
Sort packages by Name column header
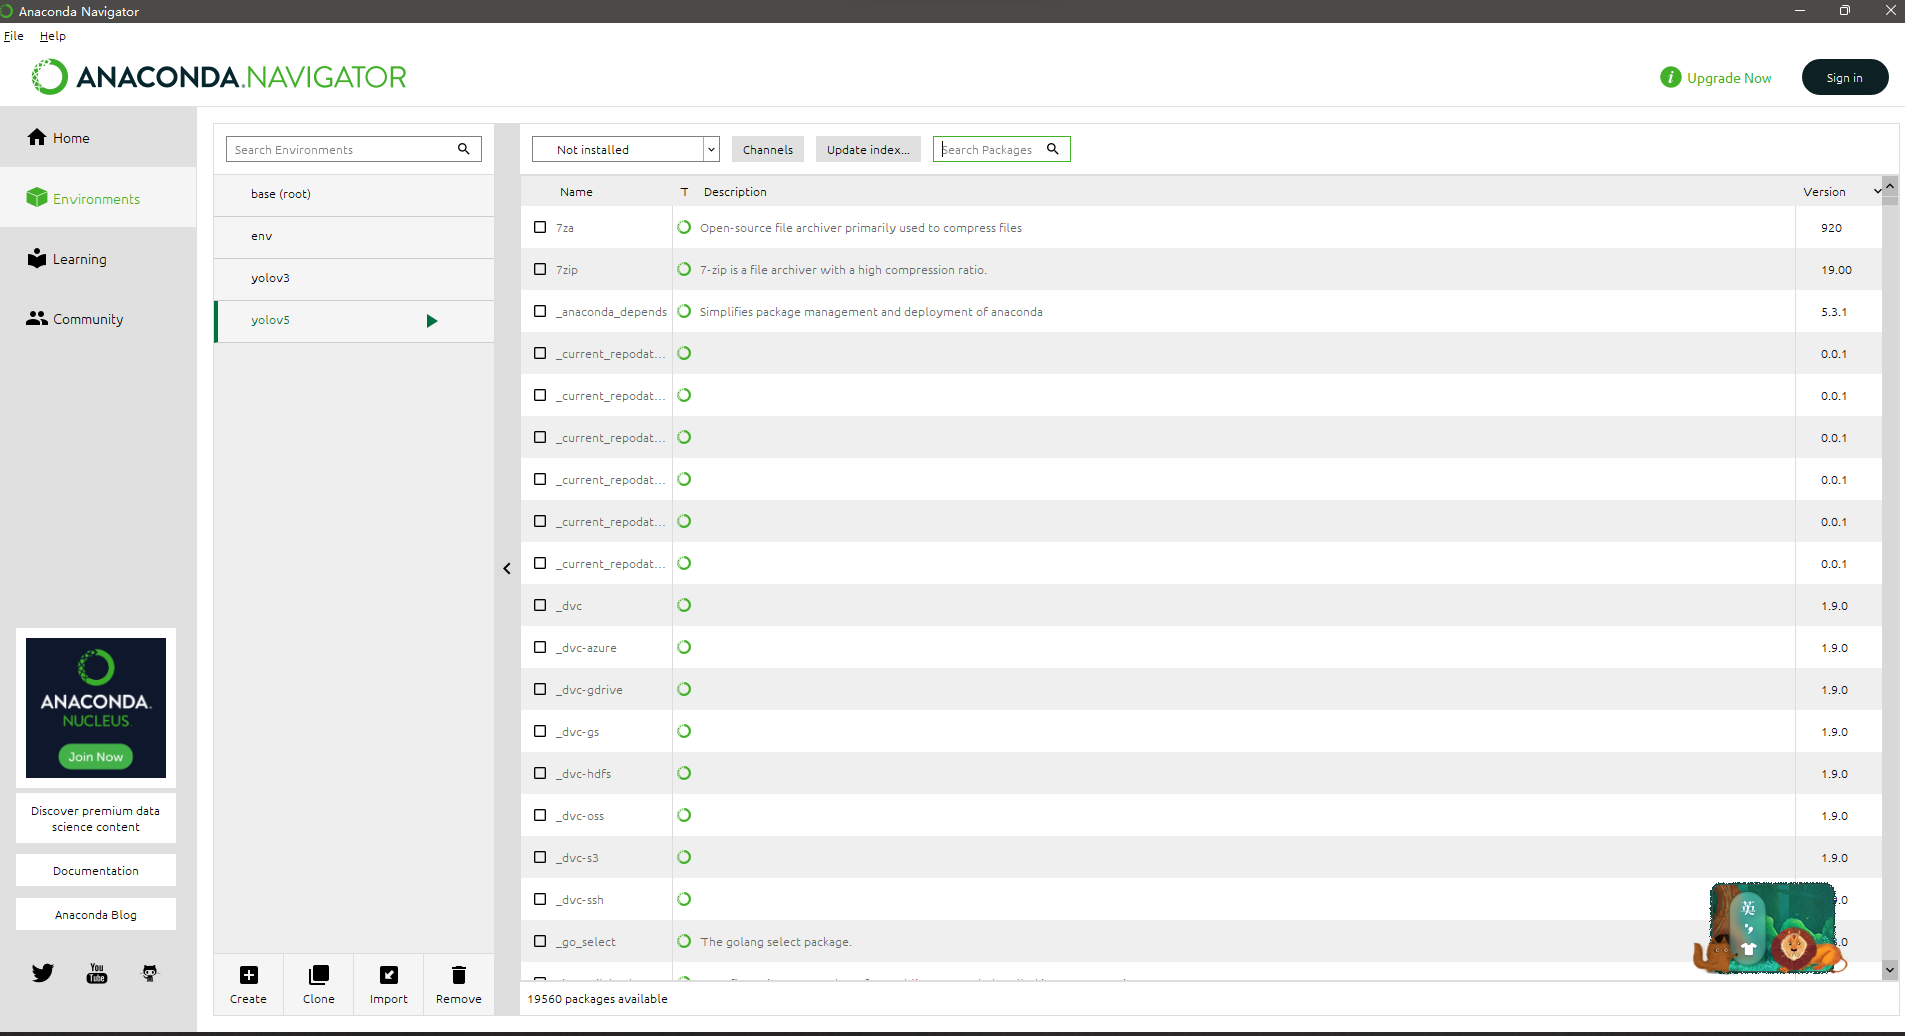coord(577,192)
